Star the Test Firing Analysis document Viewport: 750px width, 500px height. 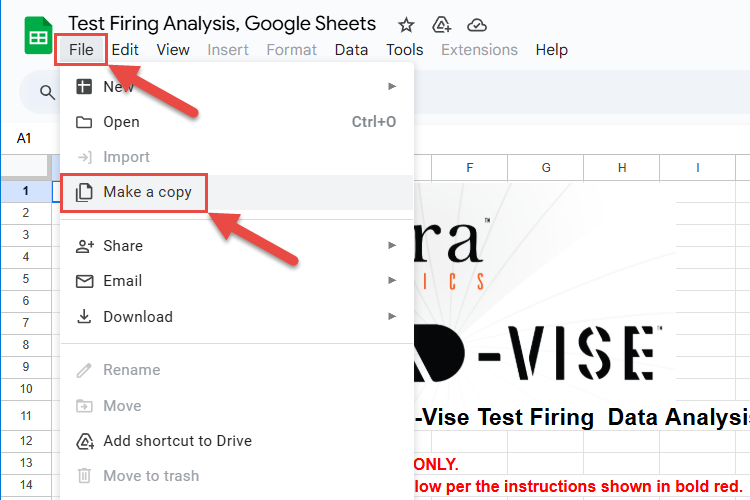point(406,25)
